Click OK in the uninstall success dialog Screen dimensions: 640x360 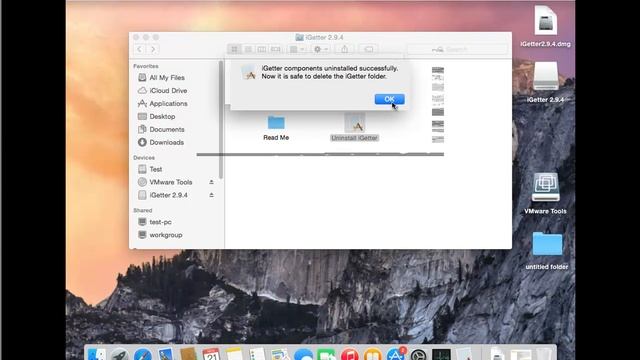(x=389, y=99)
